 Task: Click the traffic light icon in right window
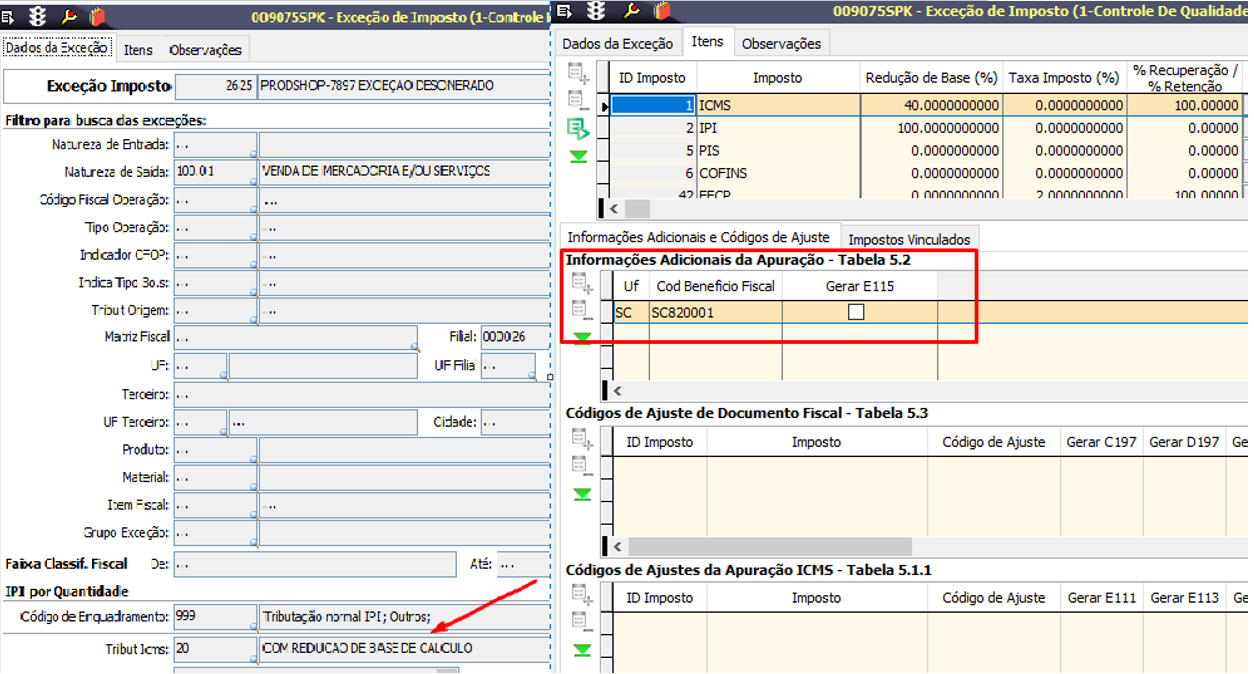595,11
